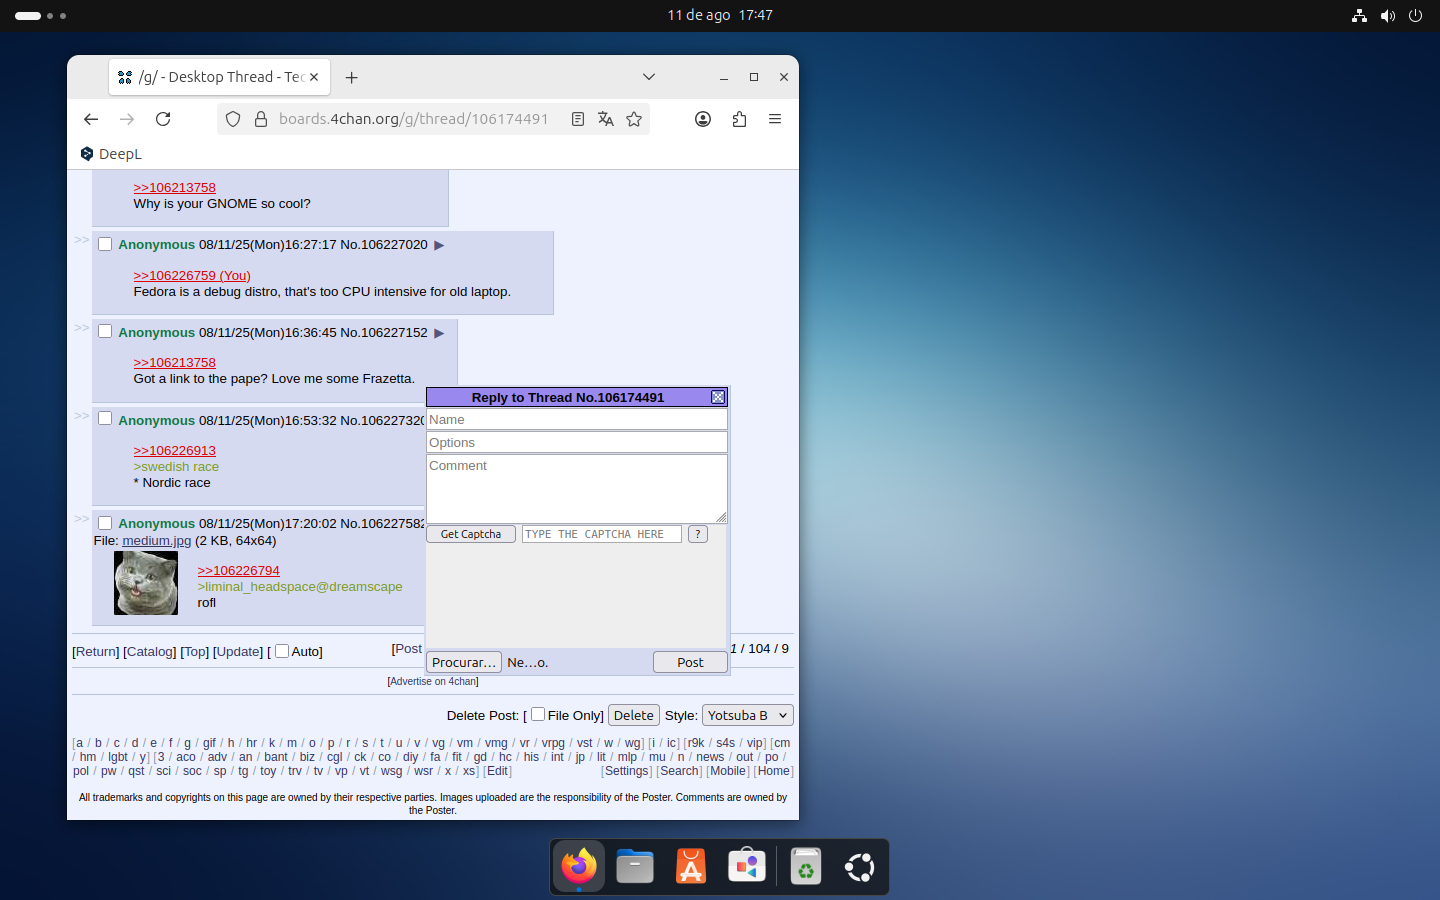
Task: Open a new browser tab
Action: (x=352, y=77)
